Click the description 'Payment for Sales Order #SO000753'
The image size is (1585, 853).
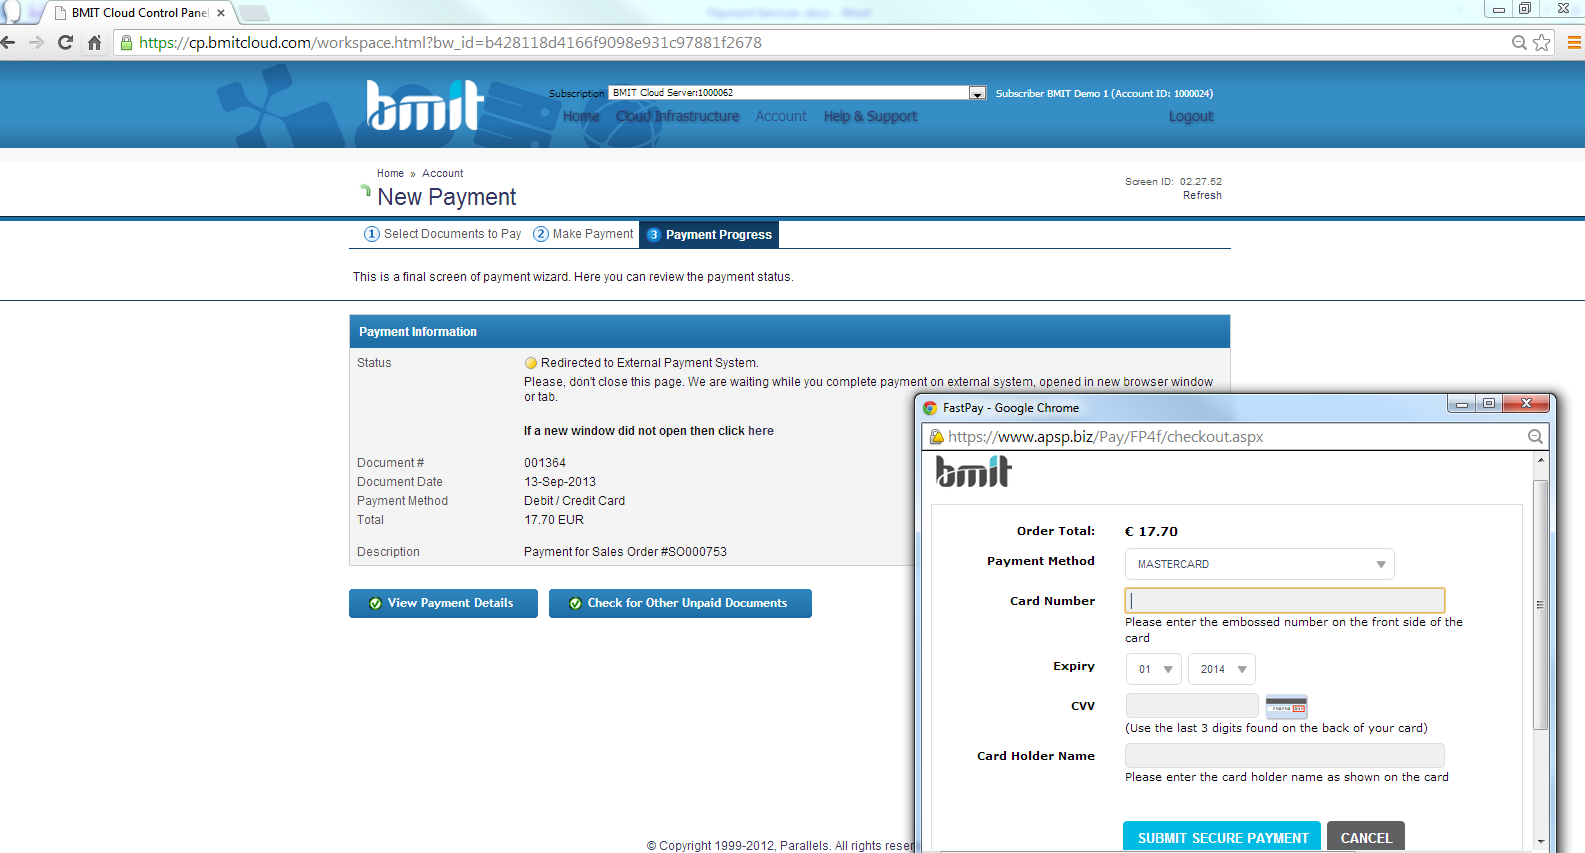tap(625, 552)
